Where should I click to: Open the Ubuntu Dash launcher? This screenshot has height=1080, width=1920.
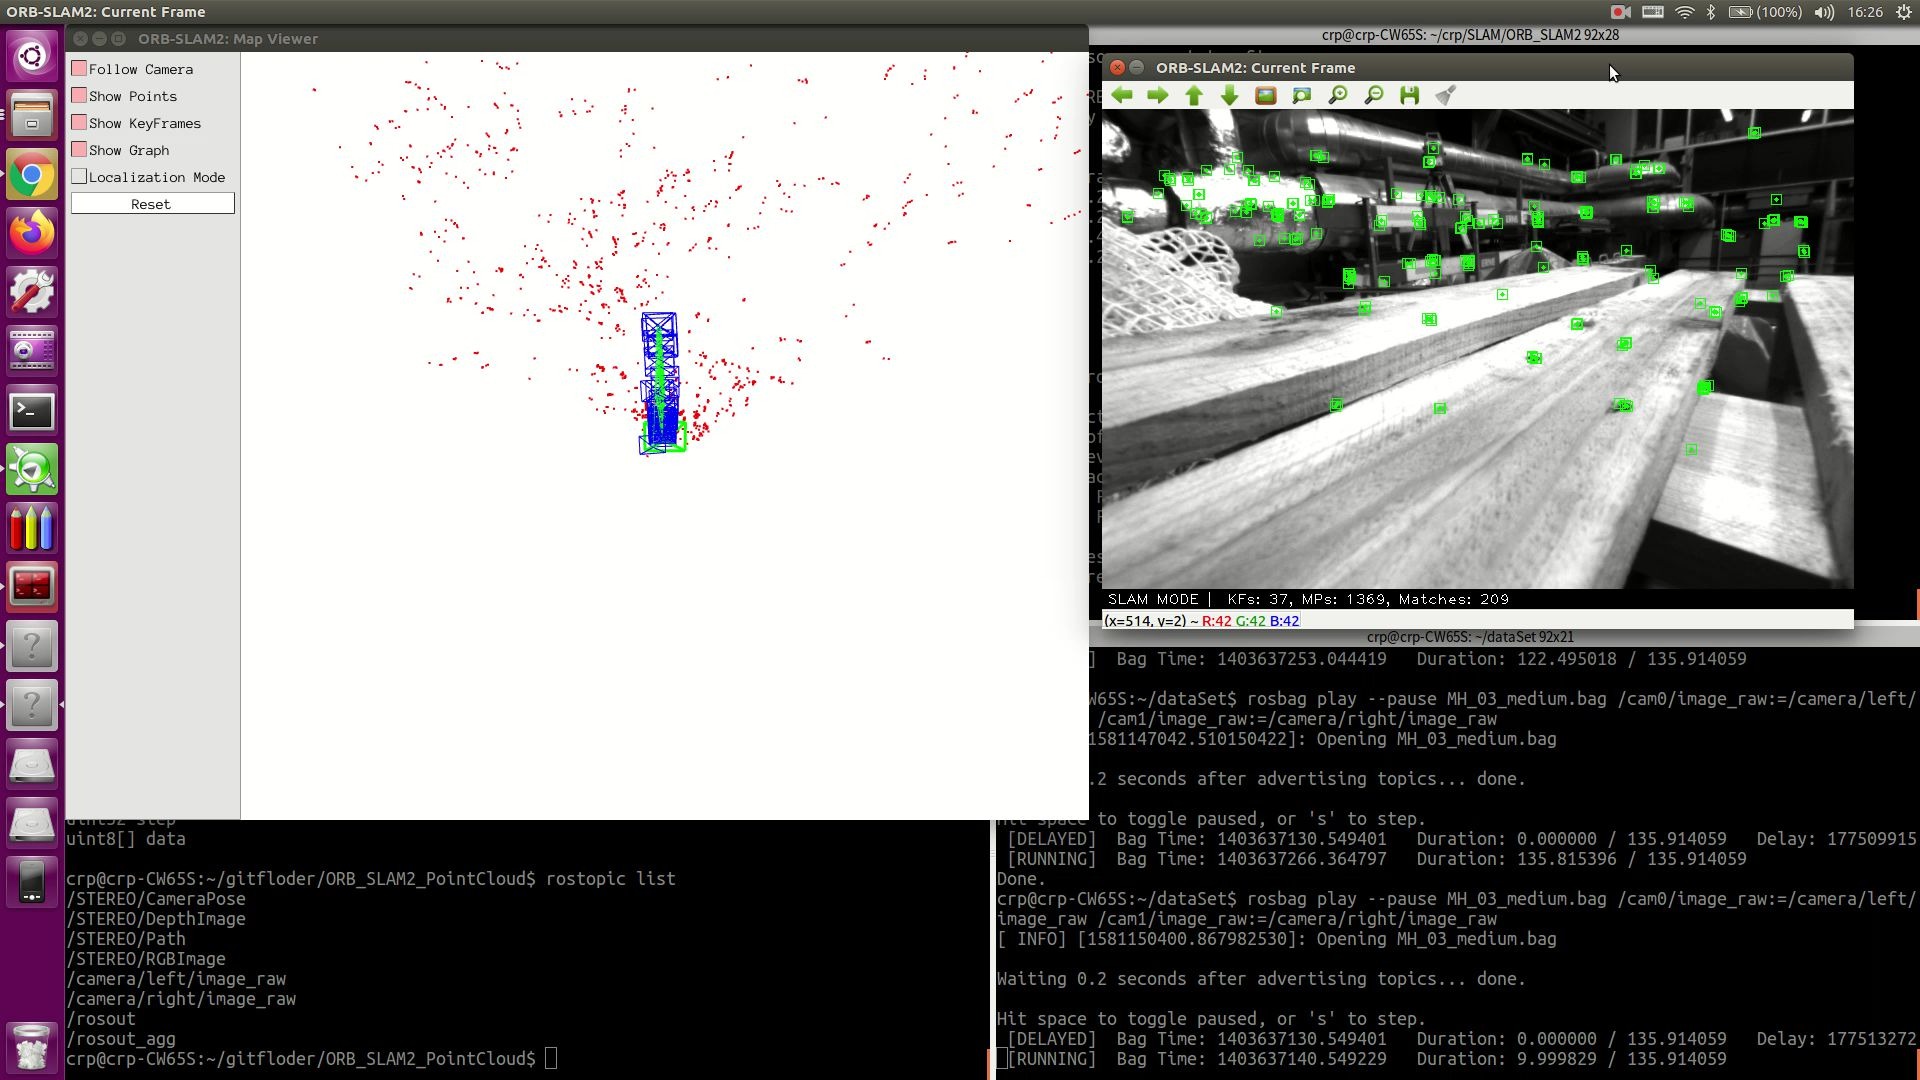tap(32, 54)
